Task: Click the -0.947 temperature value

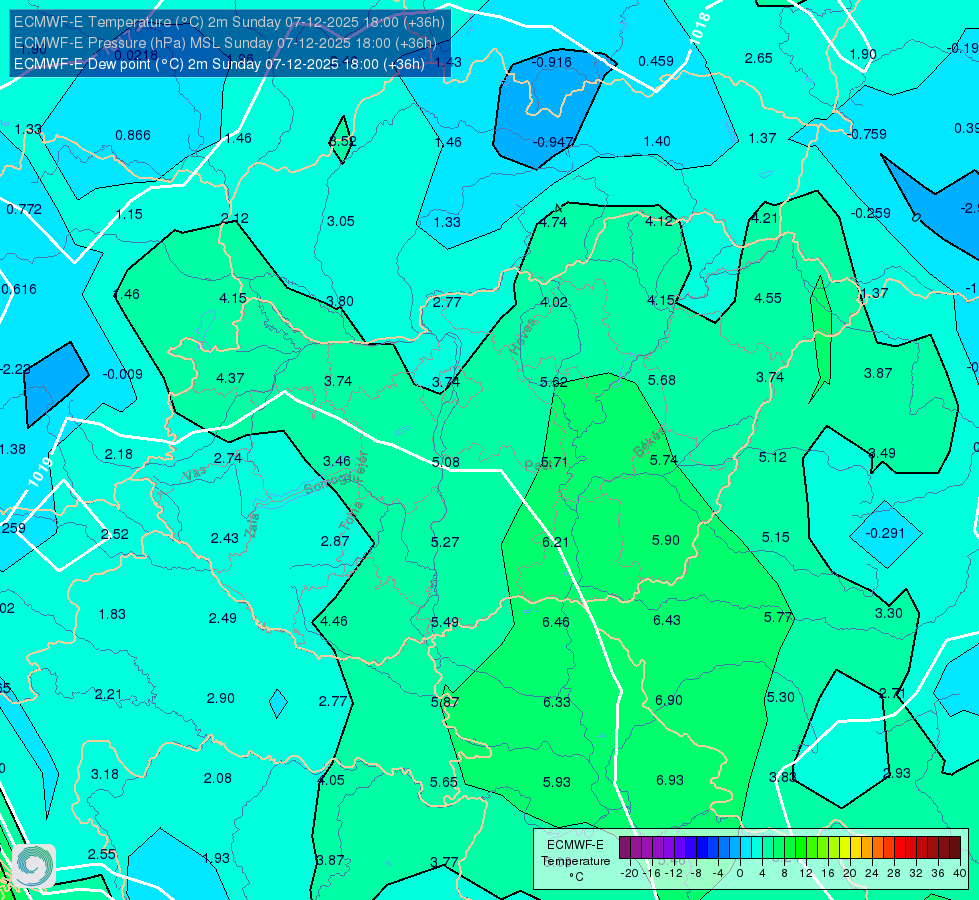Action: [x=553, y=142]
